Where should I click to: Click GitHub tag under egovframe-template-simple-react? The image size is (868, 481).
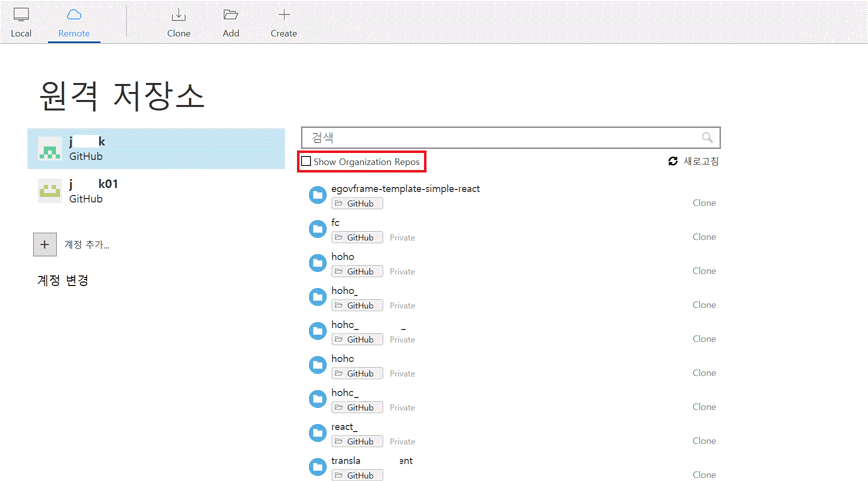(x=357, y=204)
